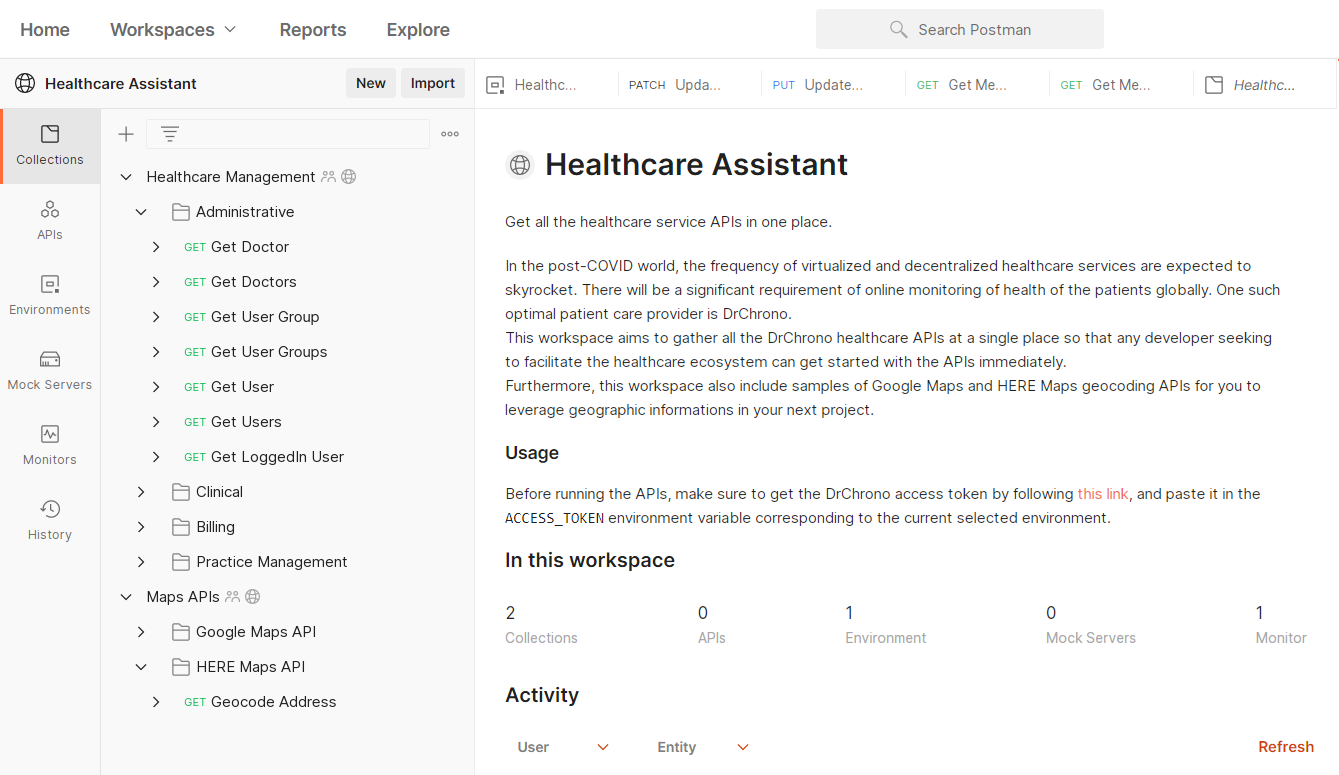
Task: Switch to the first GET Get Me... tab
Action: (x=977, y=85)
